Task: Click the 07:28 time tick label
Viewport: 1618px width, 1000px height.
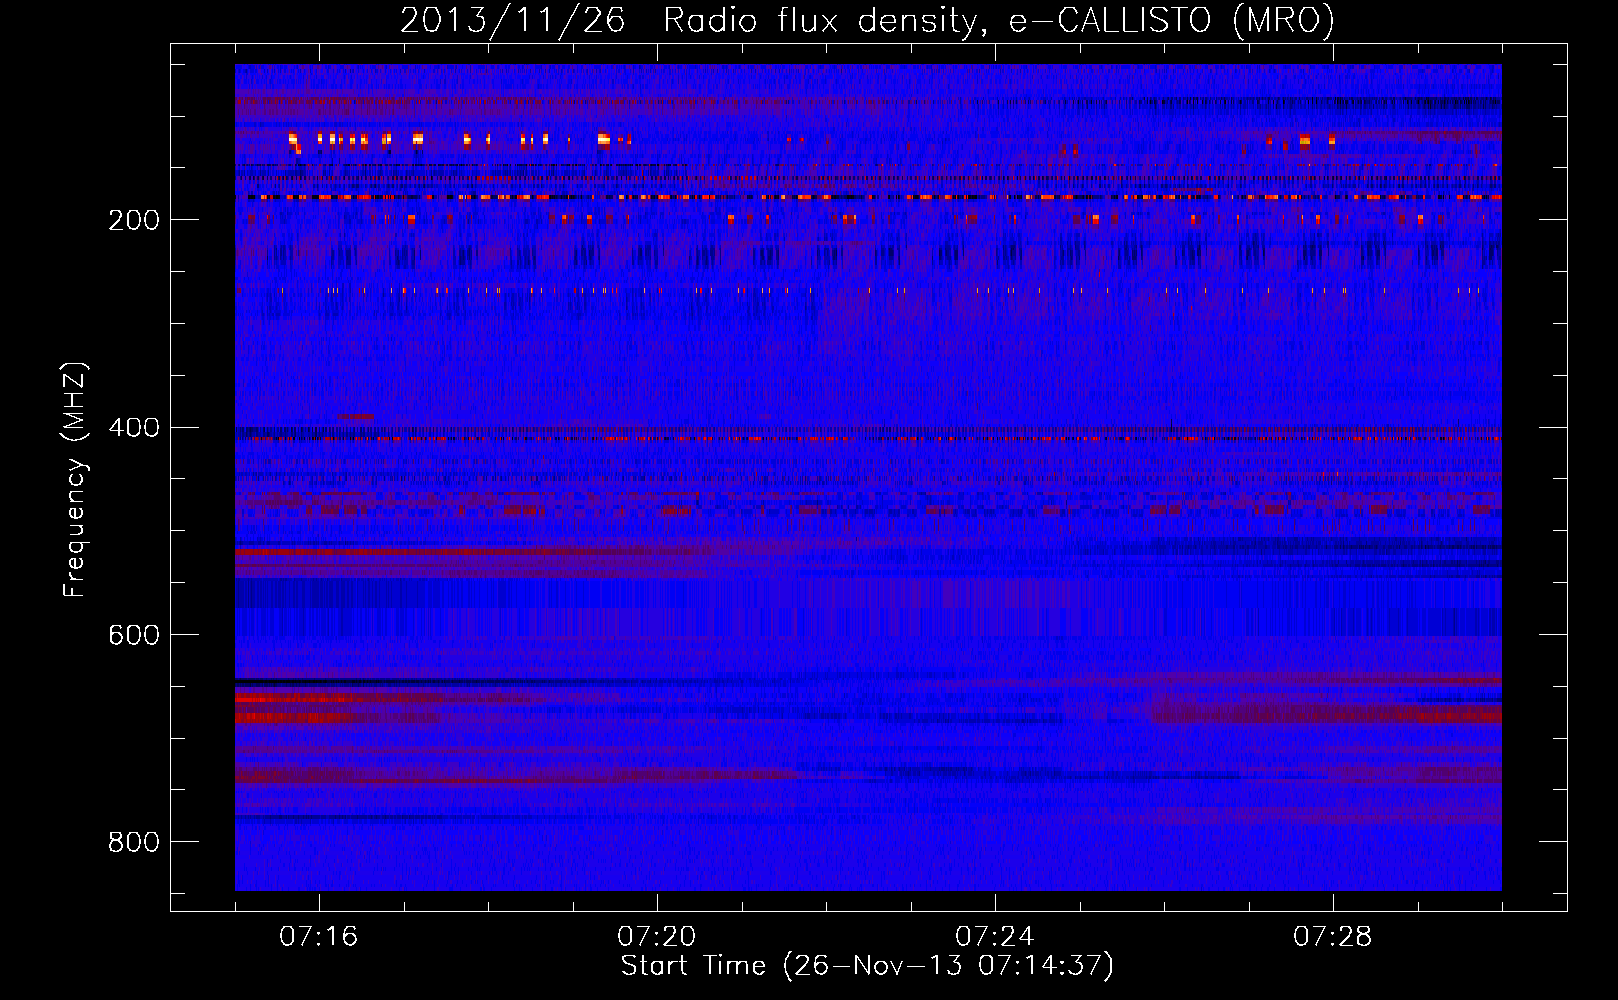Action: (1333, 937)
